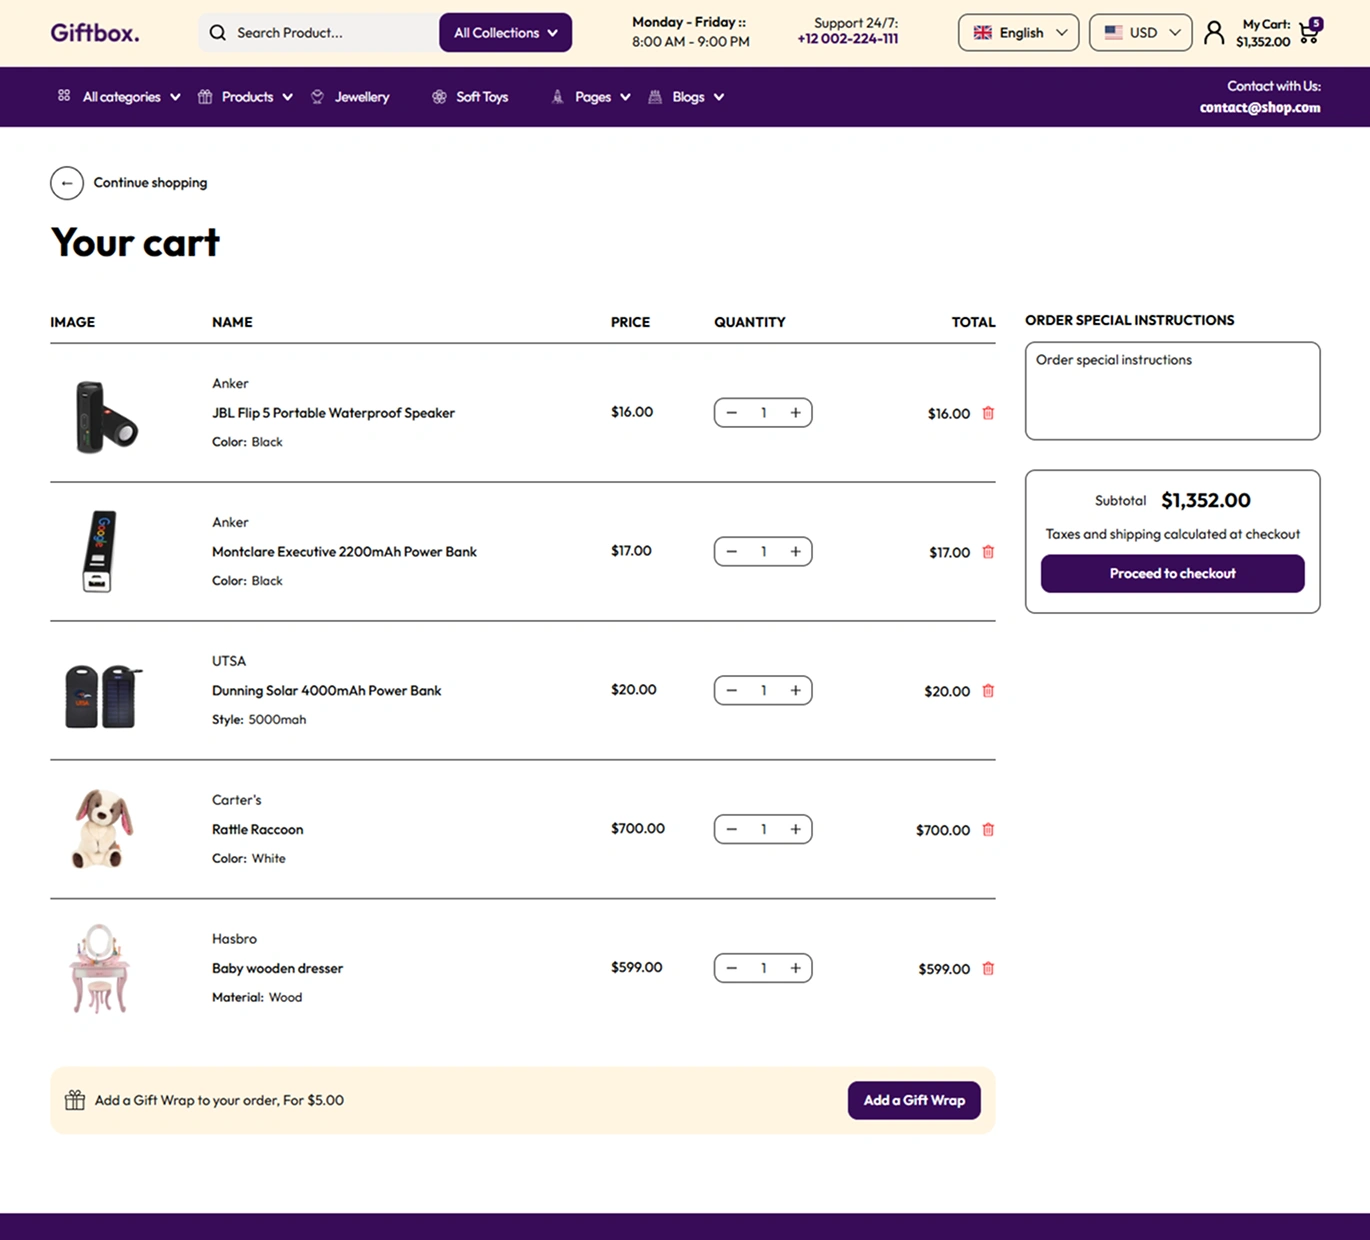The image size is (1370, 1240).
Task: Click the gift box icon in gift wrap banner
Action: (75, 1100)
